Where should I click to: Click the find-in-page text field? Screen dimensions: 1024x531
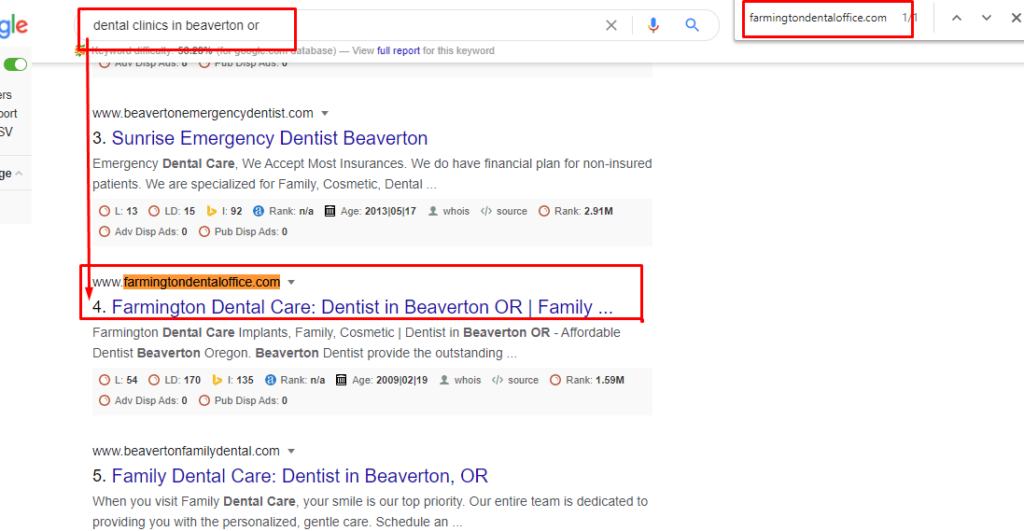click(817, 18)
